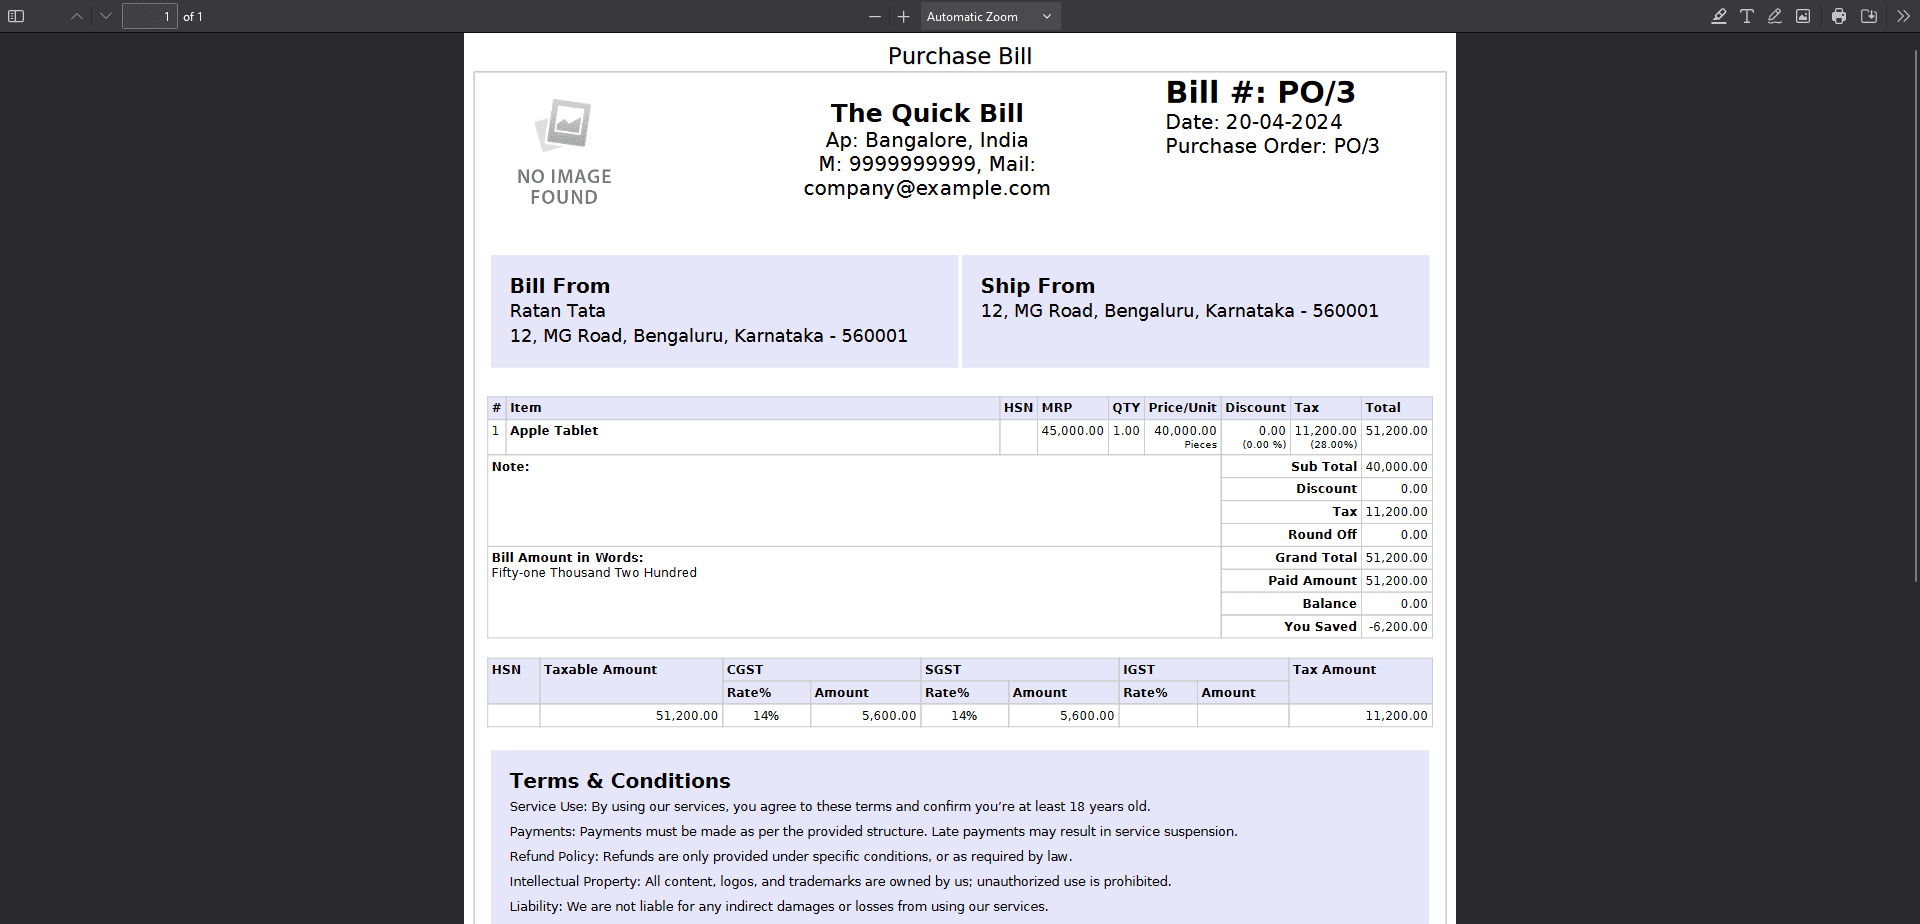Image resolution: width=1920 pixels, height=924 pixels.
Task: Toggle the sidebar panel
Action: click(16, 16)
